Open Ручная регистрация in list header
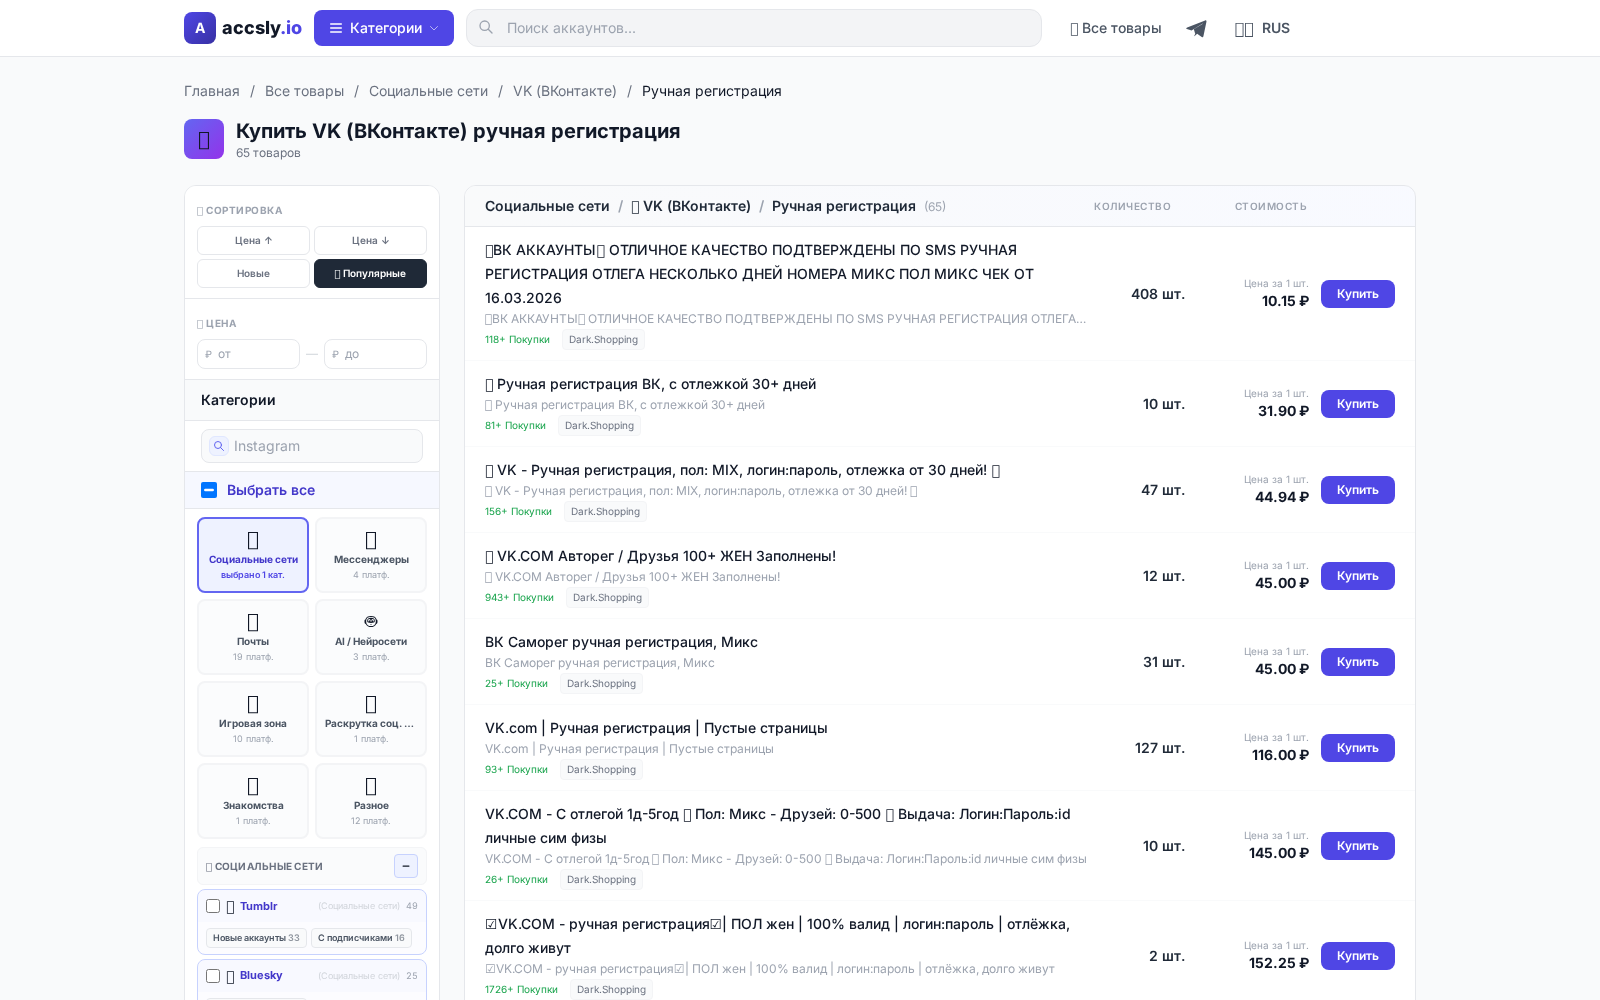The image size is (1600, 1000). coord(843,206)
